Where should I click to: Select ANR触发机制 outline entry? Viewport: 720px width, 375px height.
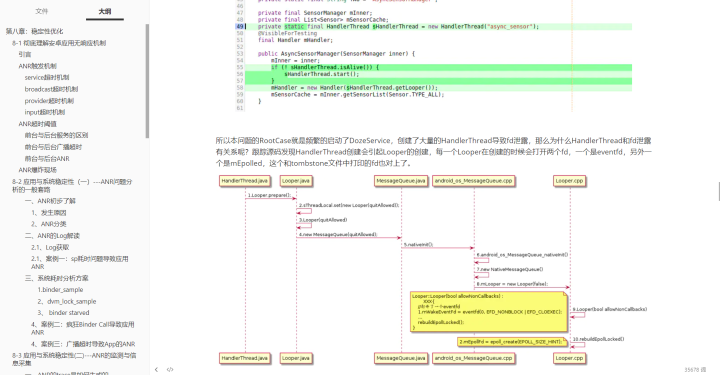(38, 66)
